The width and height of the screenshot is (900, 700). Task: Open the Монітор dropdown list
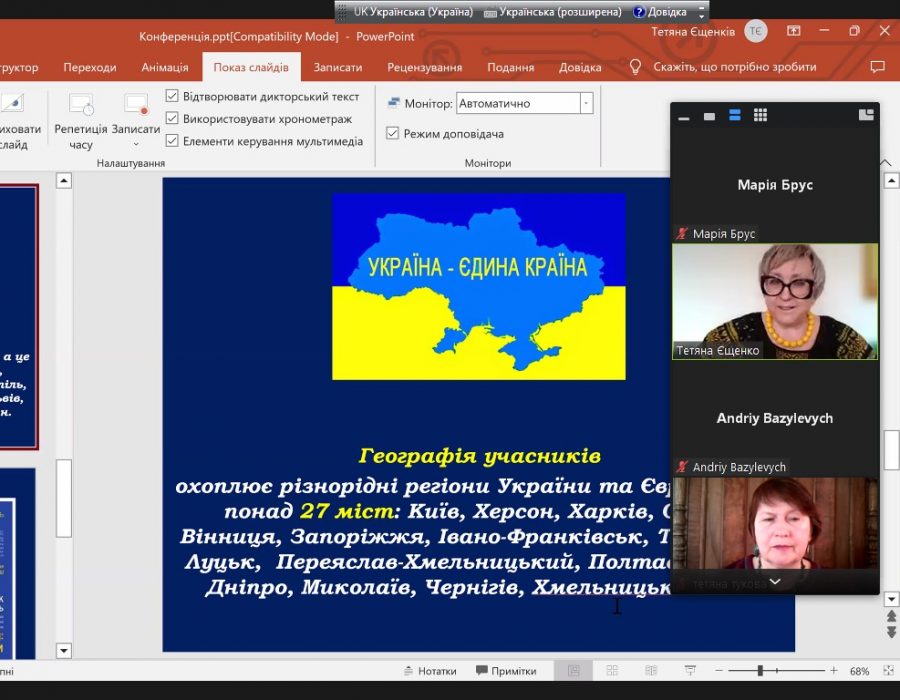pyautogui.click(x=586, y=103)
